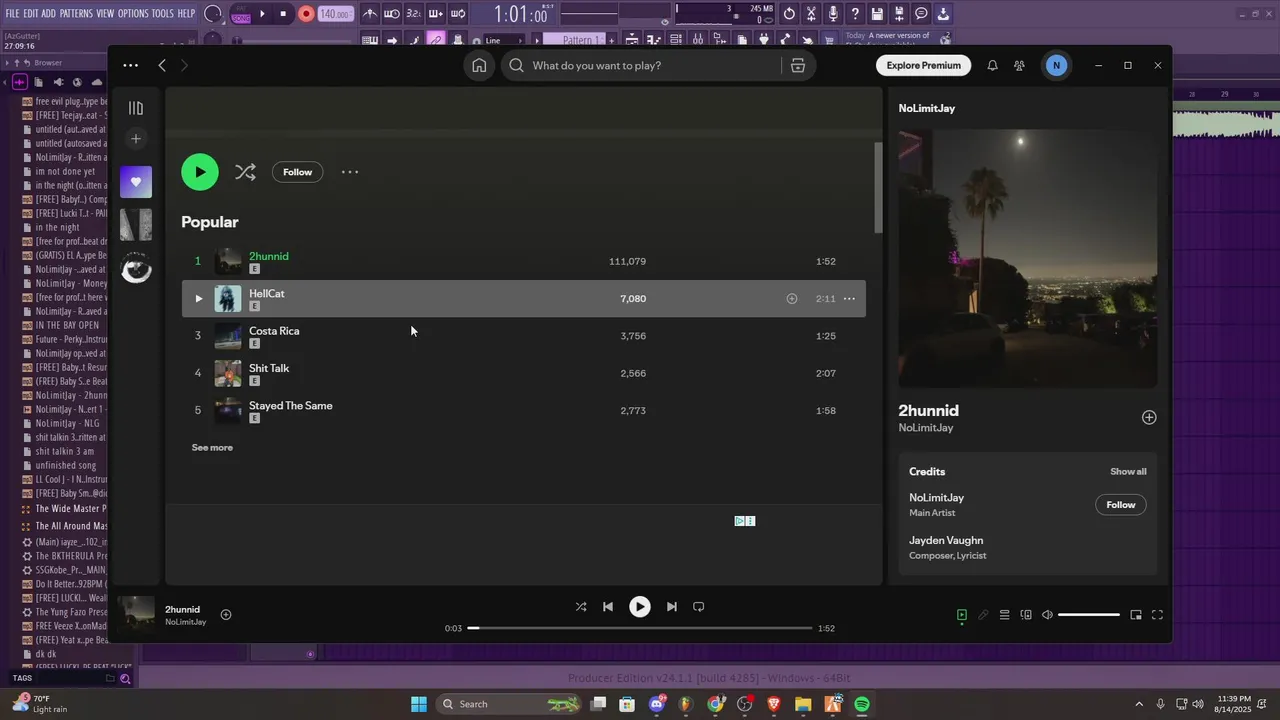
Task: Toggle Now Playing view button
Action: pyautogui.click(x=962, y=615)
